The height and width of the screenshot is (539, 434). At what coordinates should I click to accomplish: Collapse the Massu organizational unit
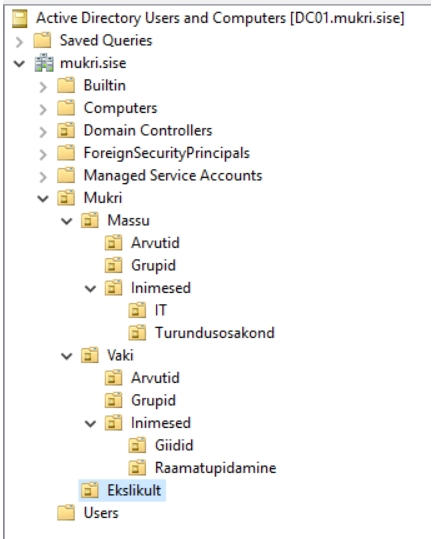(x=66, y=221)
